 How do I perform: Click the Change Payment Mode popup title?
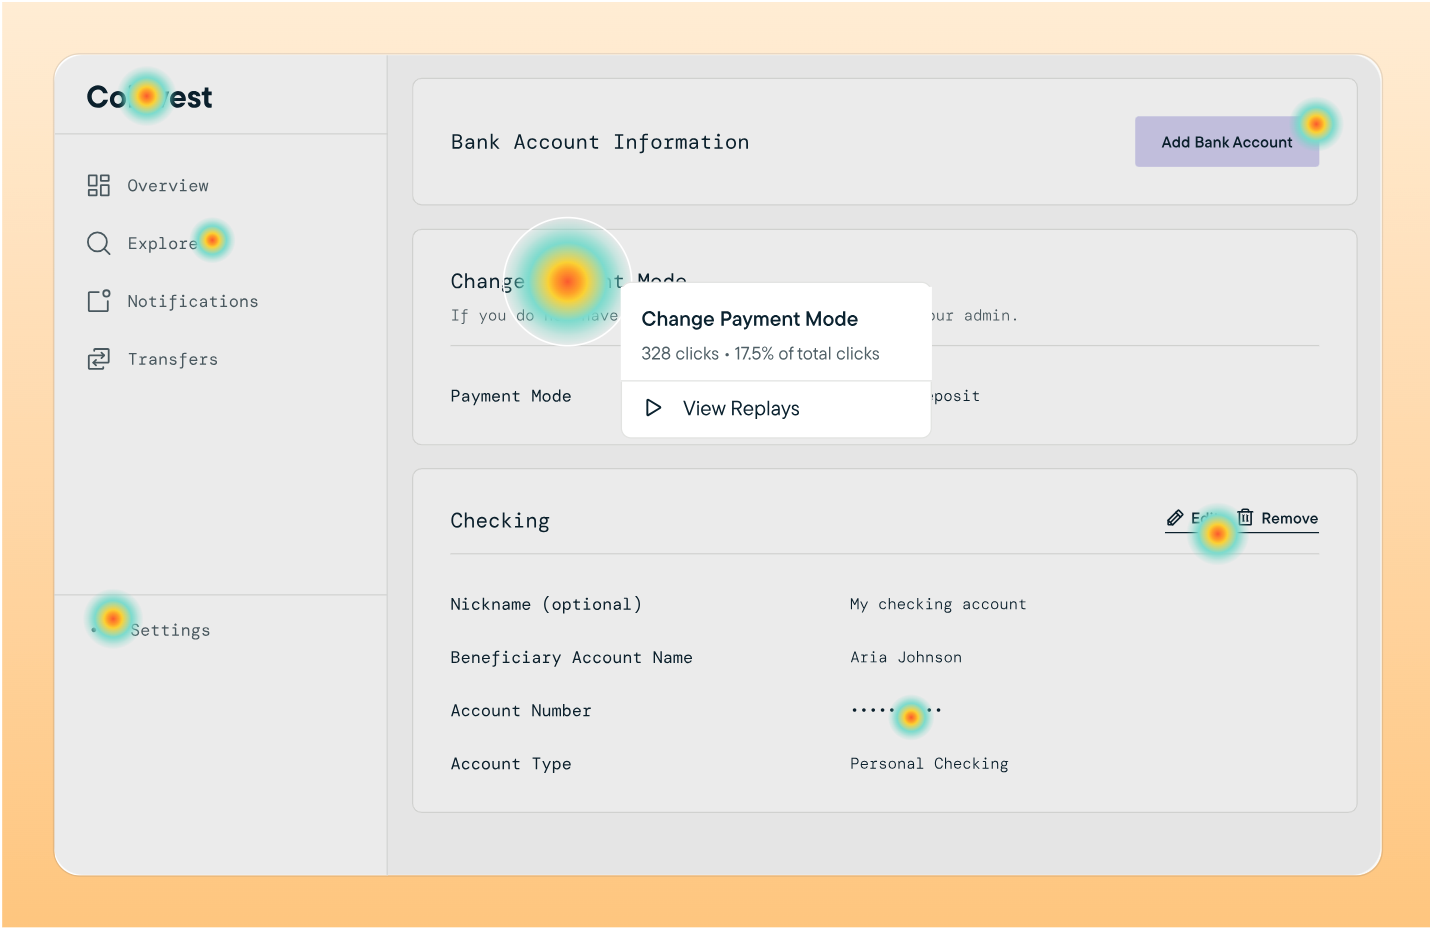coord(750,319)
